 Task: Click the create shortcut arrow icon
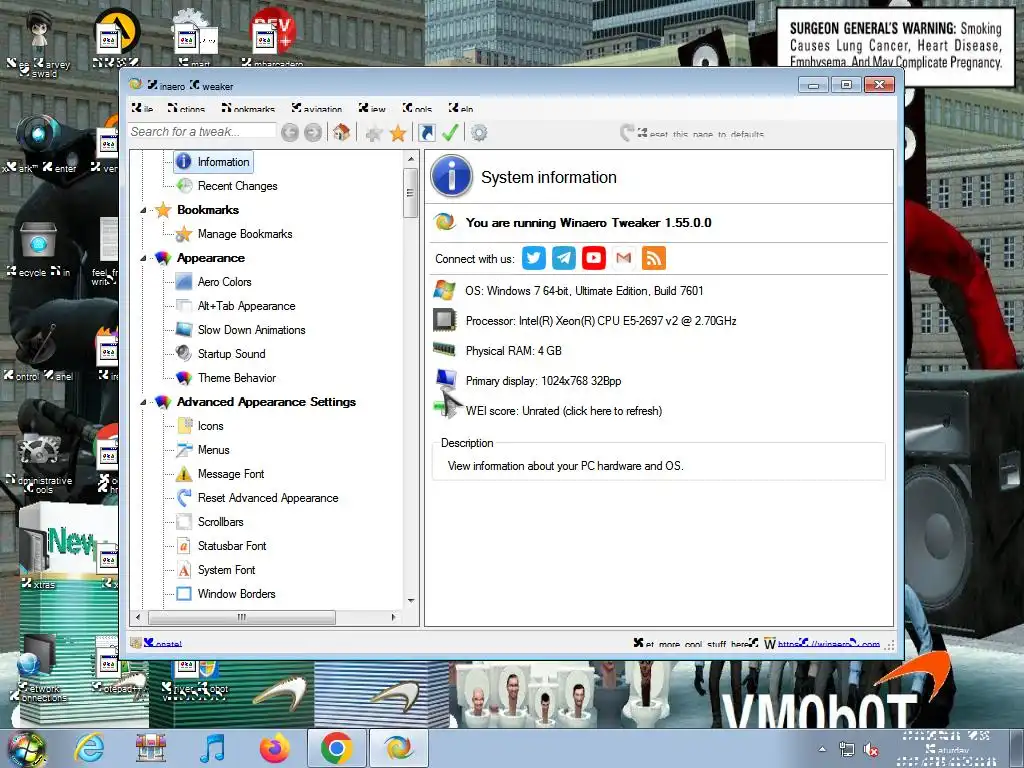[426, 133]
